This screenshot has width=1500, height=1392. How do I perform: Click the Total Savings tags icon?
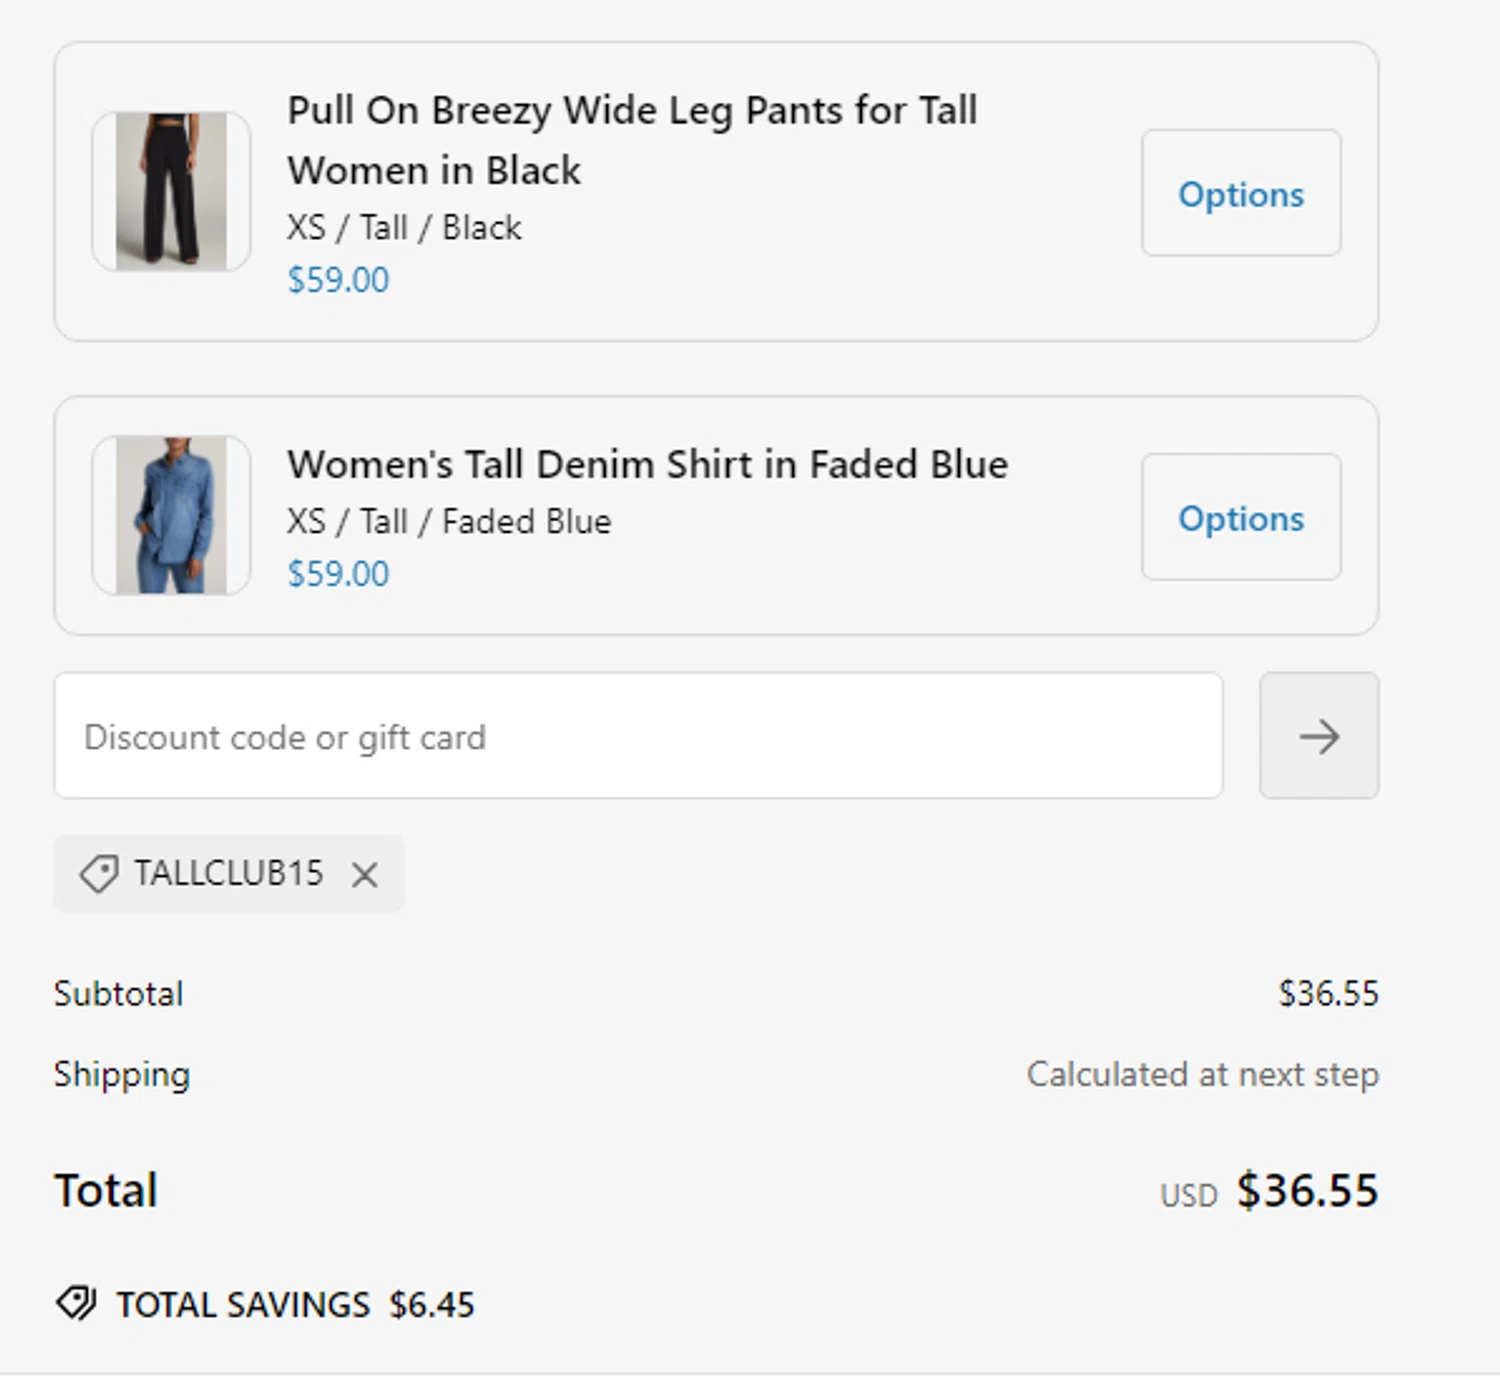(76, 1303)
